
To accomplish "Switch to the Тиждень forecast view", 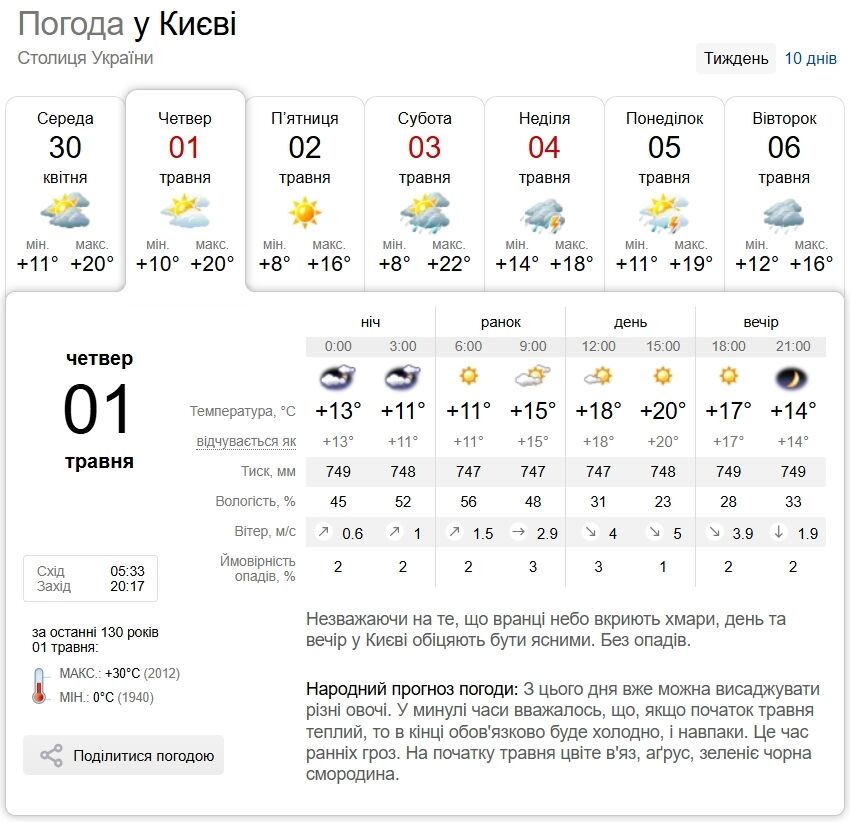I will click(x=736, y=58).
